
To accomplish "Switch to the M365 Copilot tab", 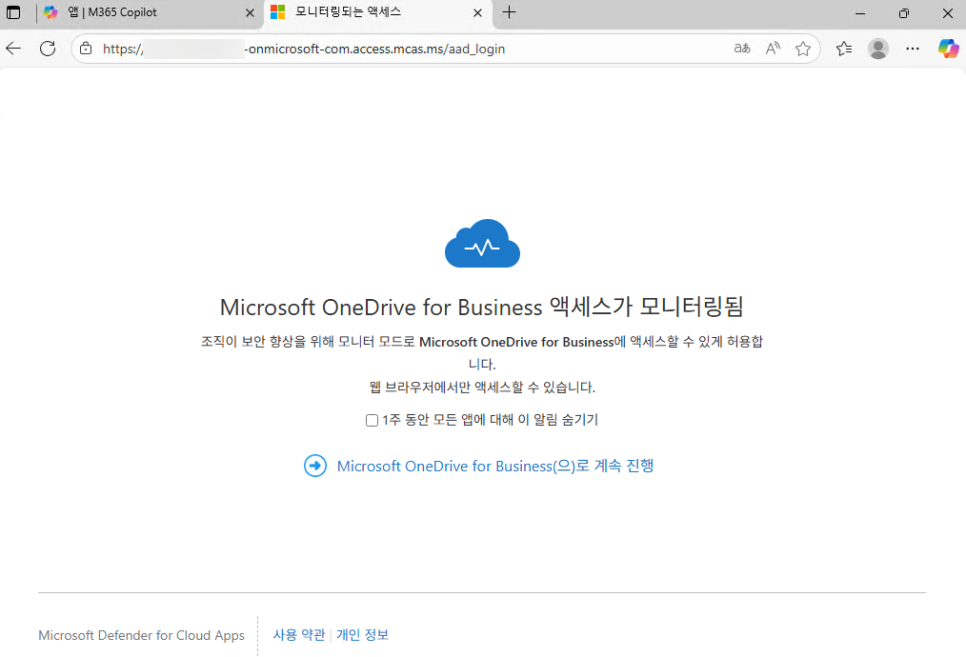I will coord(148,12).
